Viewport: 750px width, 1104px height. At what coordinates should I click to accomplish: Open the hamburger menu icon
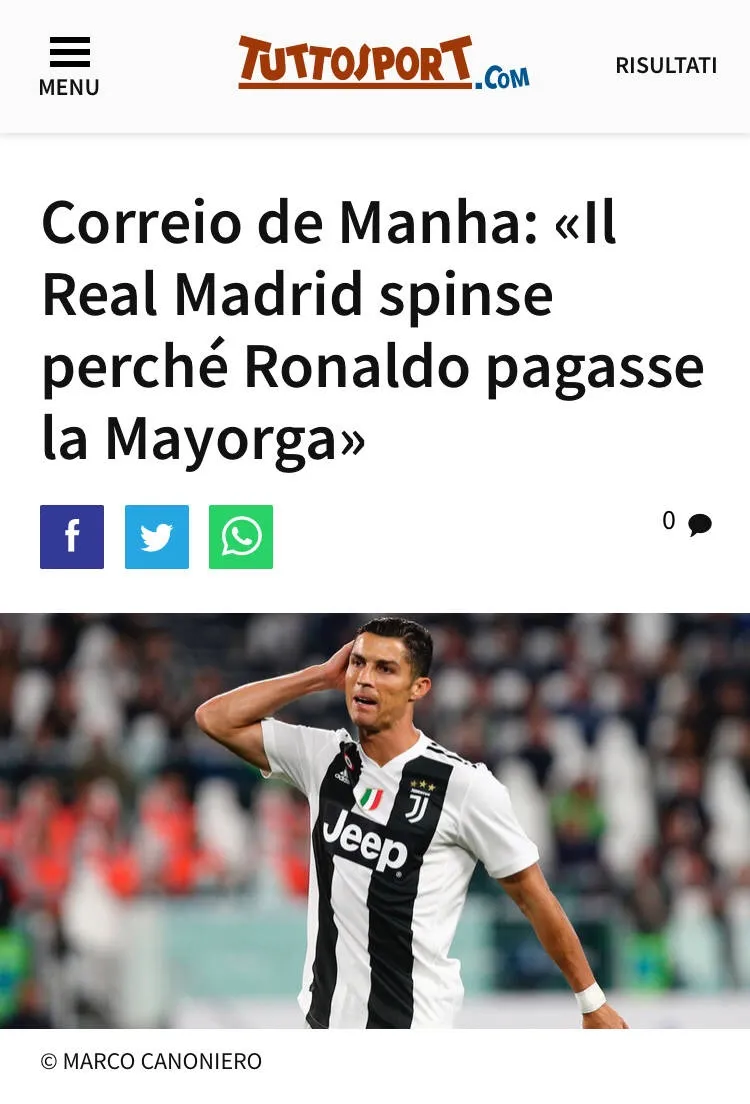click(x=70, y=51)
